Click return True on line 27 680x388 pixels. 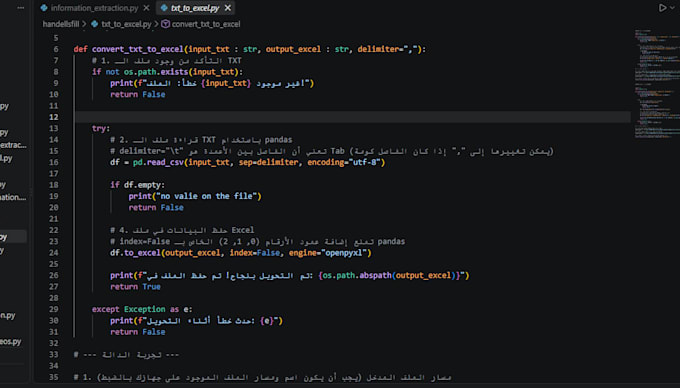(135, 287)
